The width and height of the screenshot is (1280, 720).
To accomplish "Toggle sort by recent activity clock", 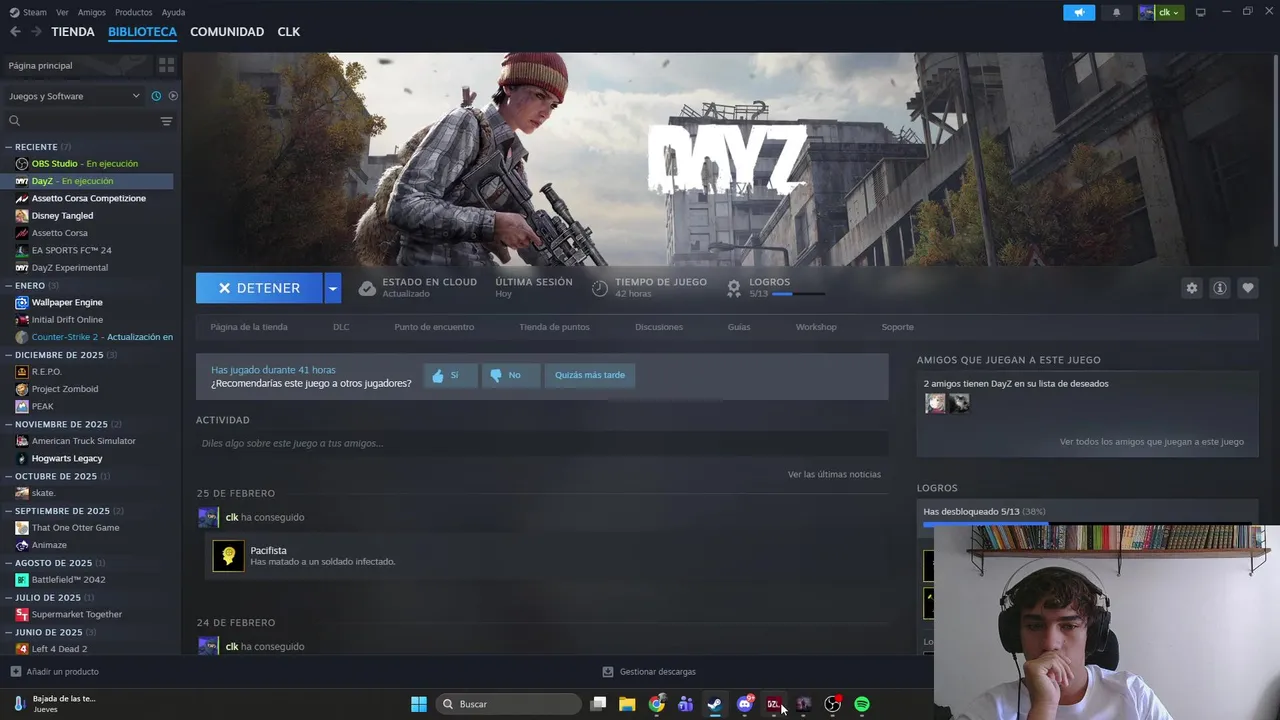I will coord(156,96).
